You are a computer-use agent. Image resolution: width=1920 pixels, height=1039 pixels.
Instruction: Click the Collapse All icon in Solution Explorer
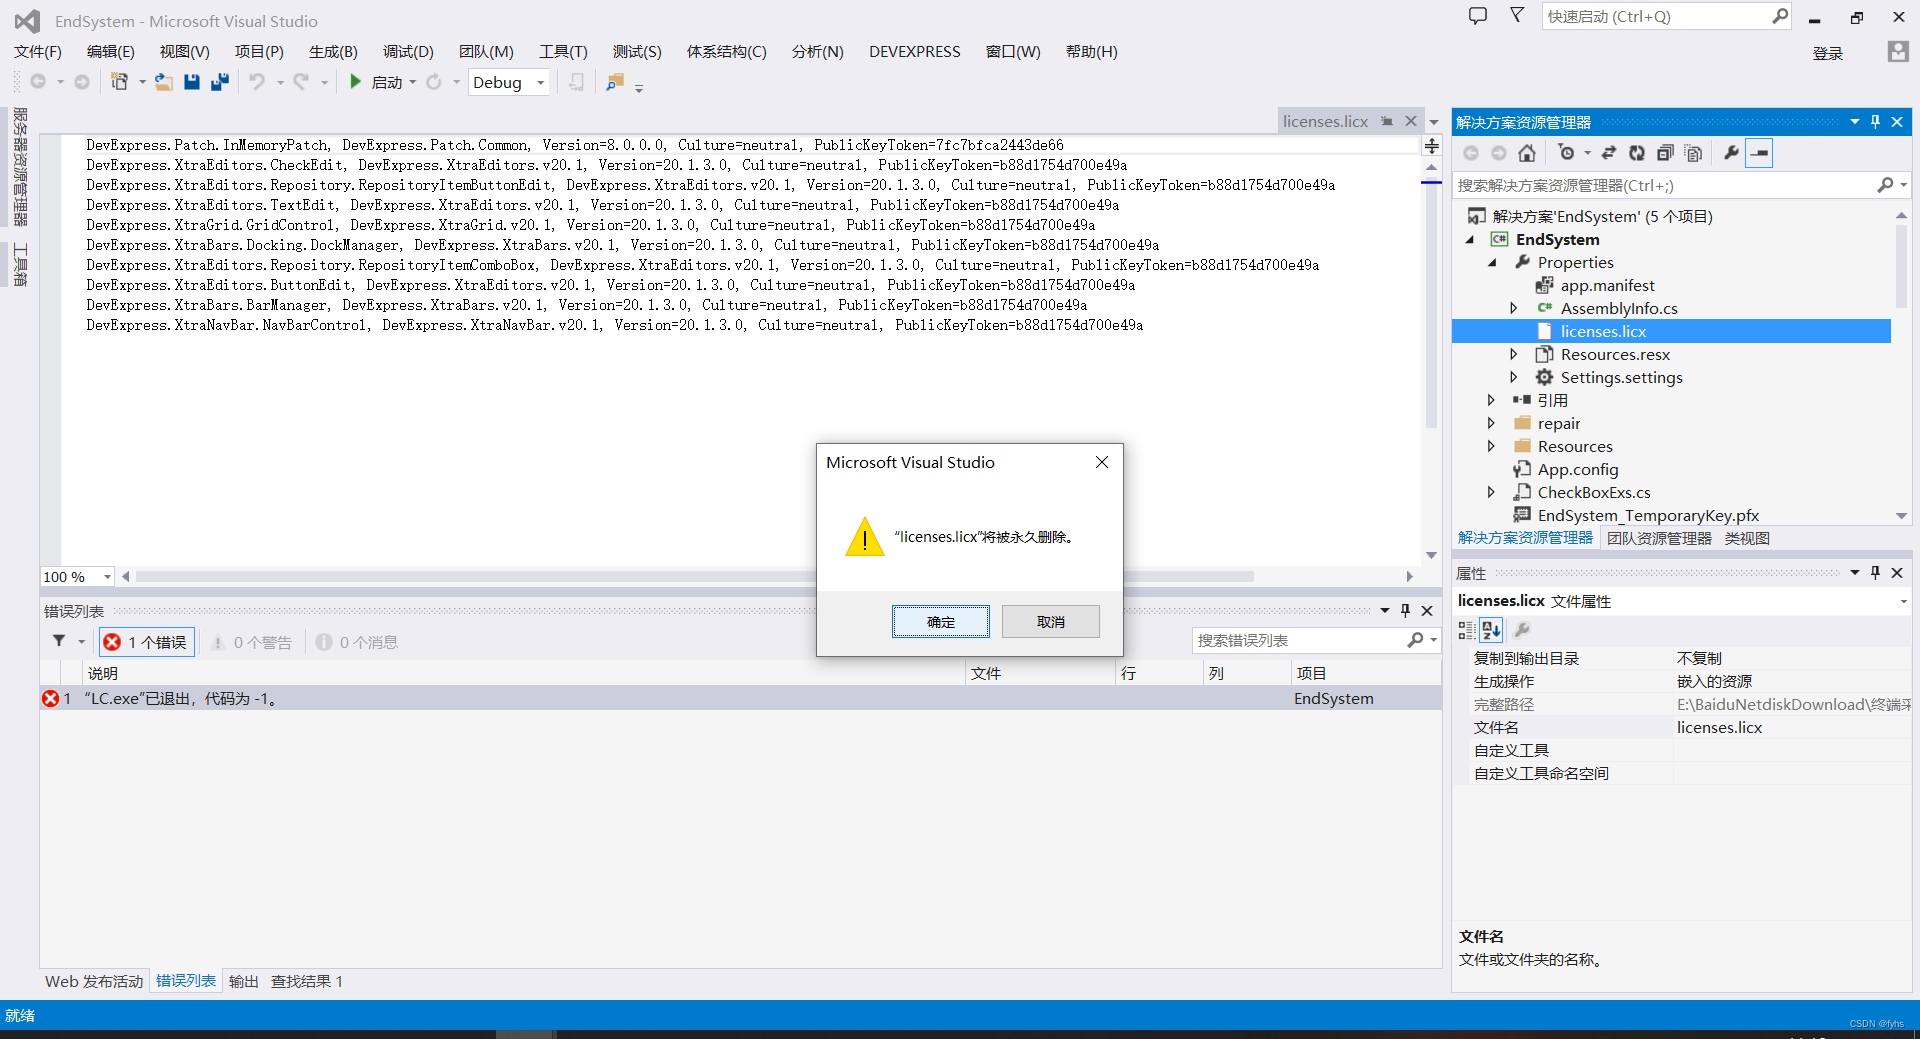coord(1665,153)
